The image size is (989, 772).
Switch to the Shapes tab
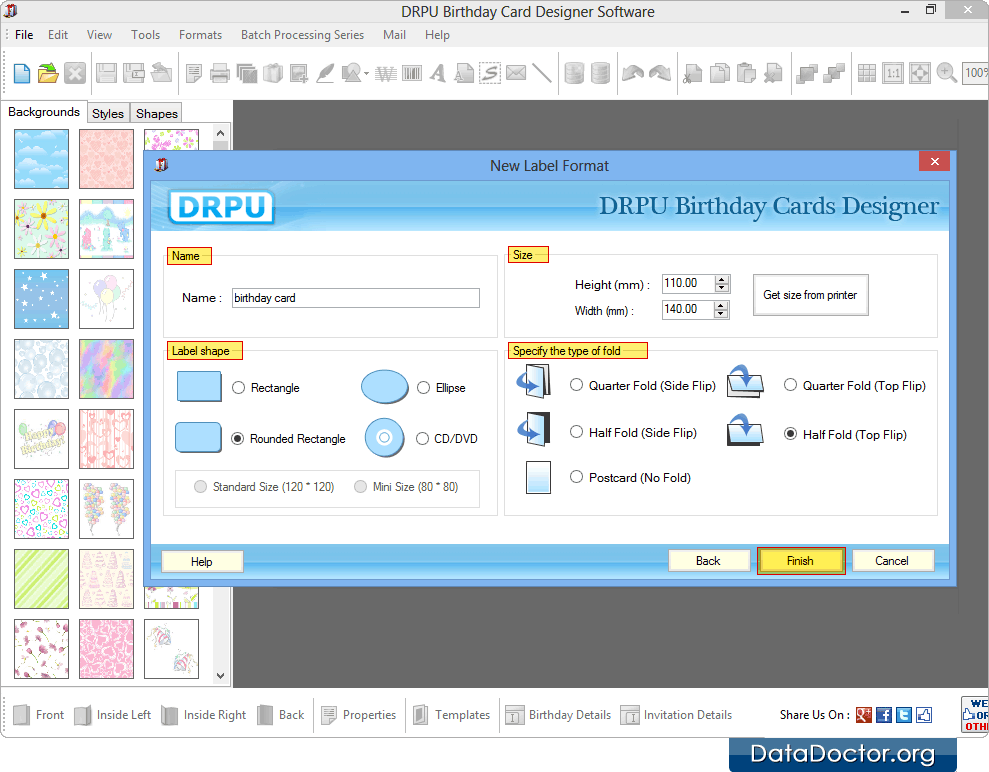156,114
